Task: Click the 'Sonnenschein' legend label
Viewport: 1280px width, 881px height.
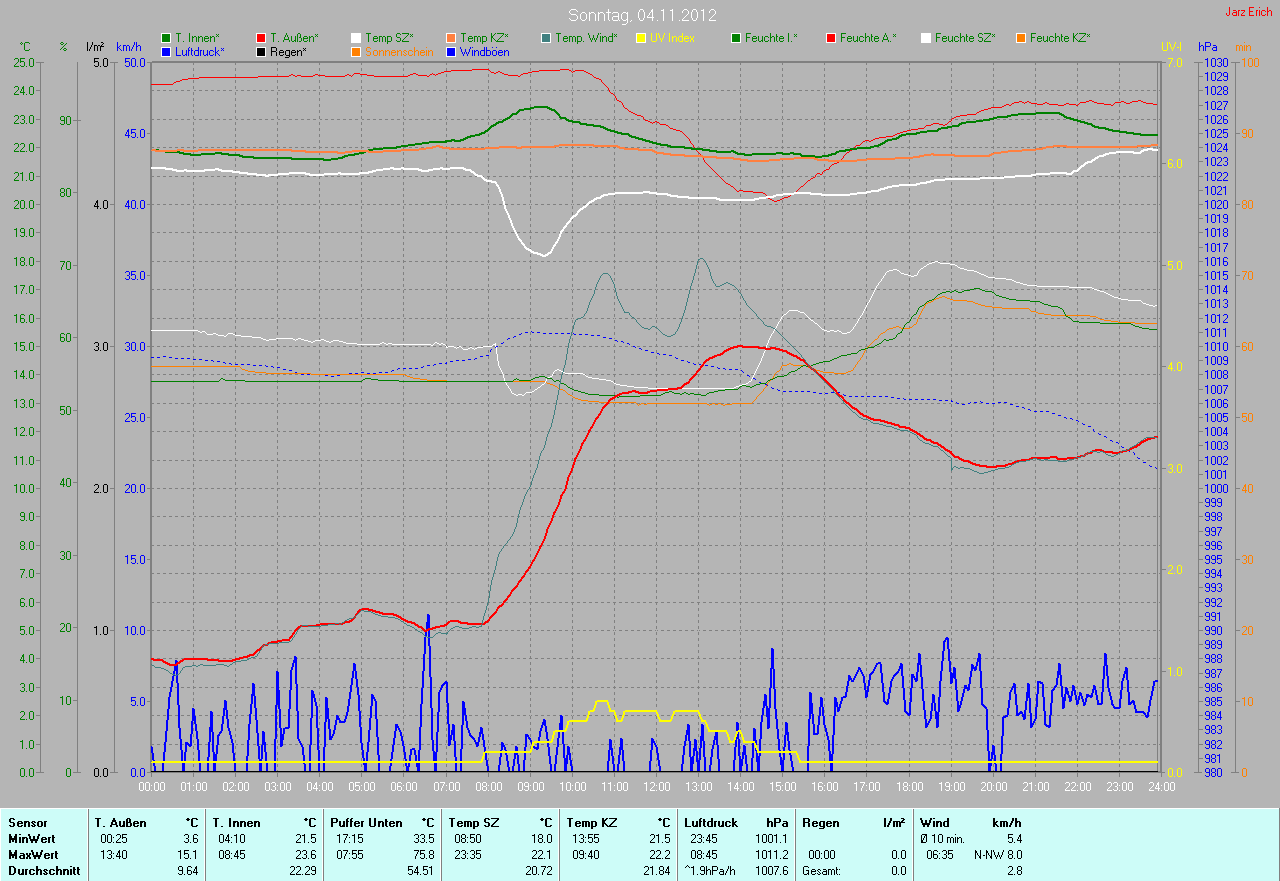Action: click(x=399, y=51)
